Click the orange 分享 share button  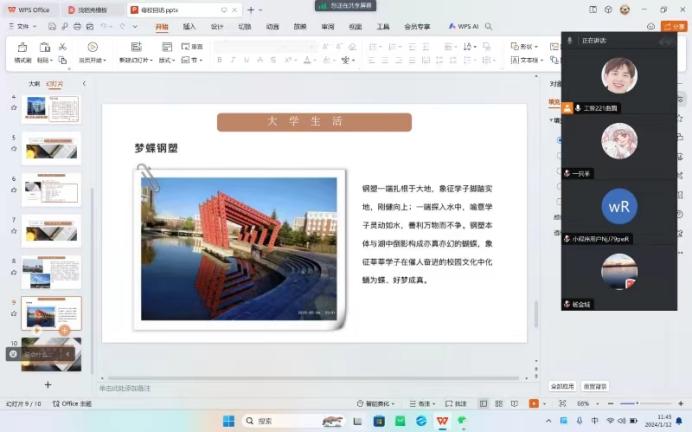675,27
